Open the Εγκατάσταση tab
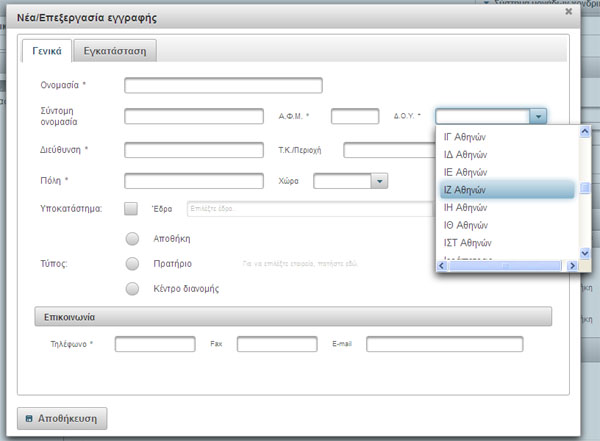The width and height of the screenshot is (600, 441). (115, 51)
